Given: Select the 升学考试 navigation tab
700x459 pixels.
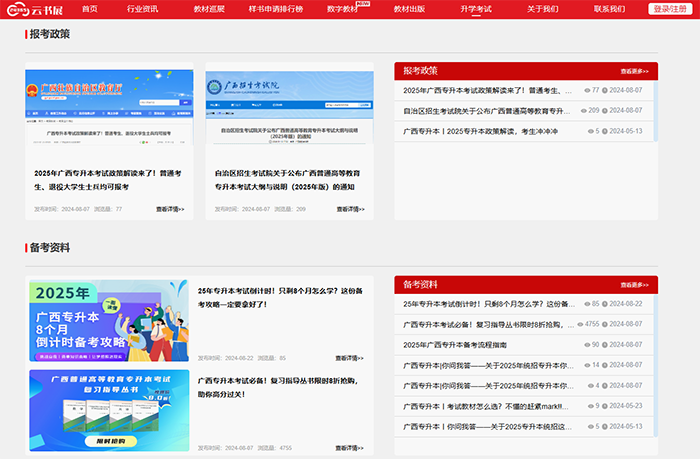Looking at the screenshot, I should [x=476, y=9].
